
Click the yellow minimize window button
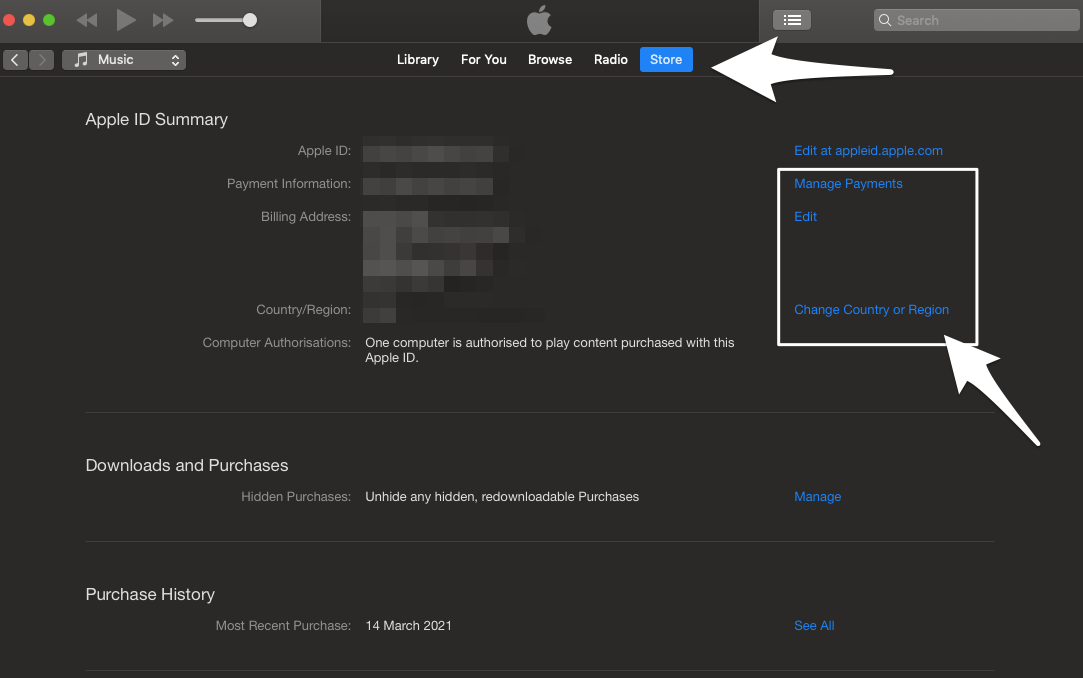29,20
